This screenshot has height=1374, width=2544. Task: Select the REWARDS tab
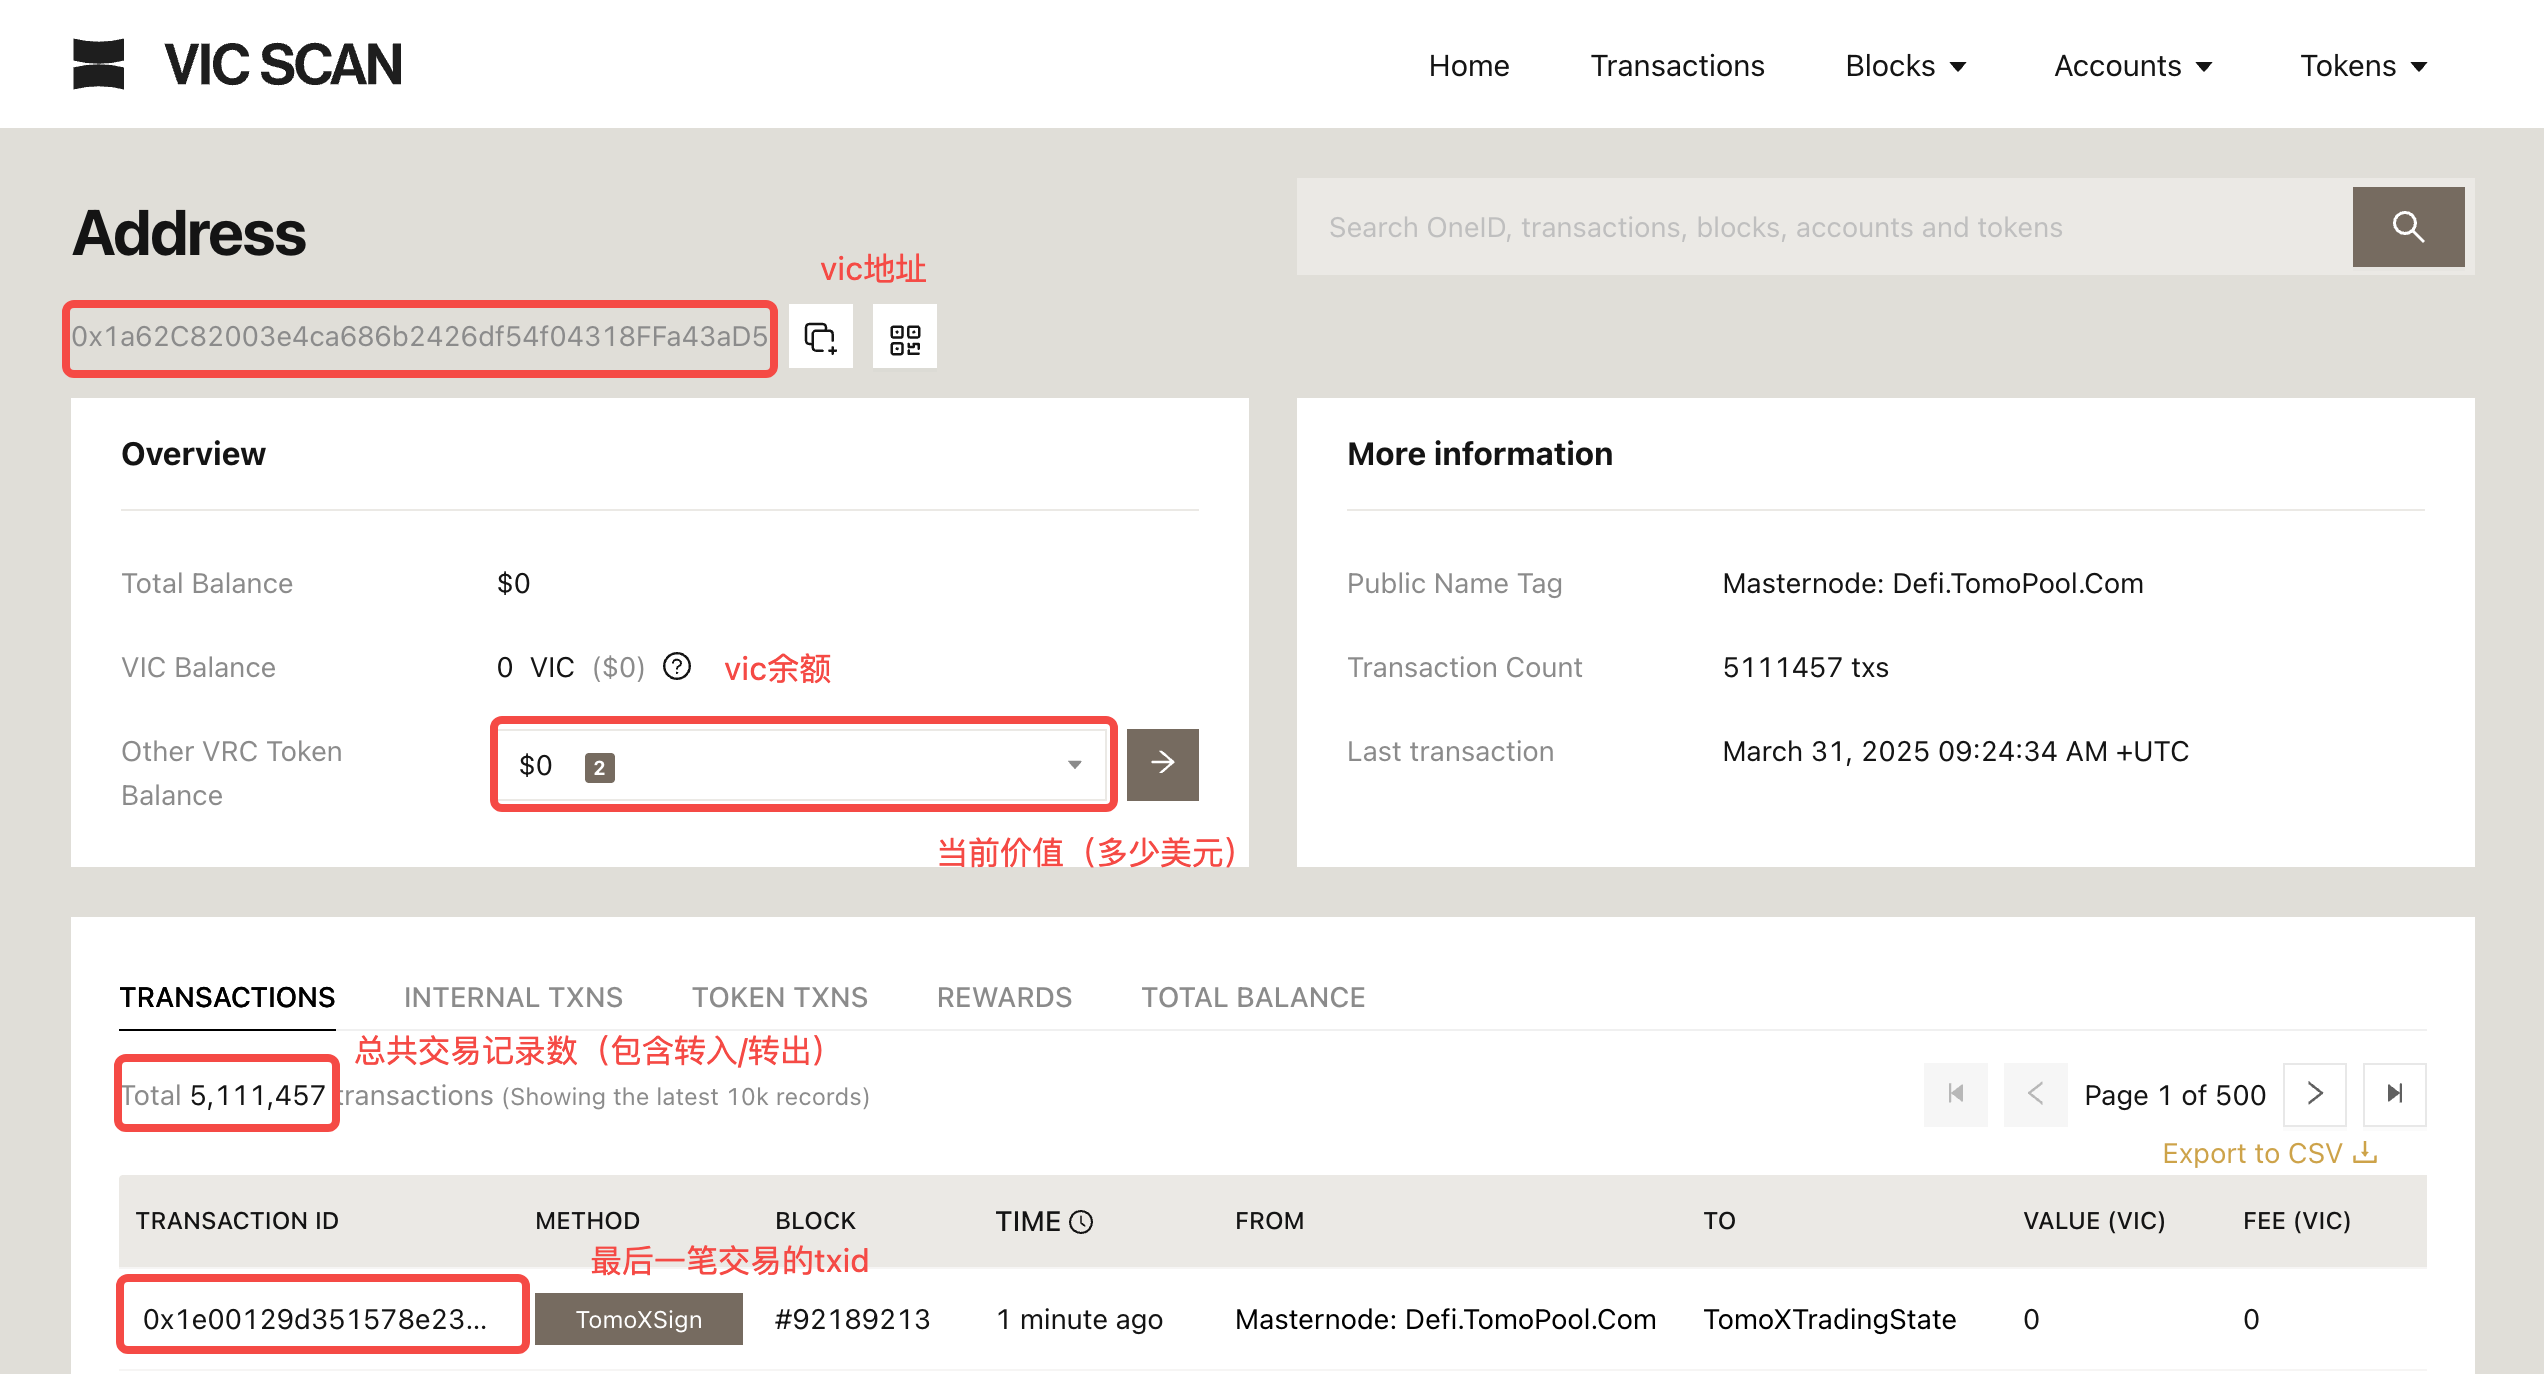pyautogui.click(x=1004, y=997)
